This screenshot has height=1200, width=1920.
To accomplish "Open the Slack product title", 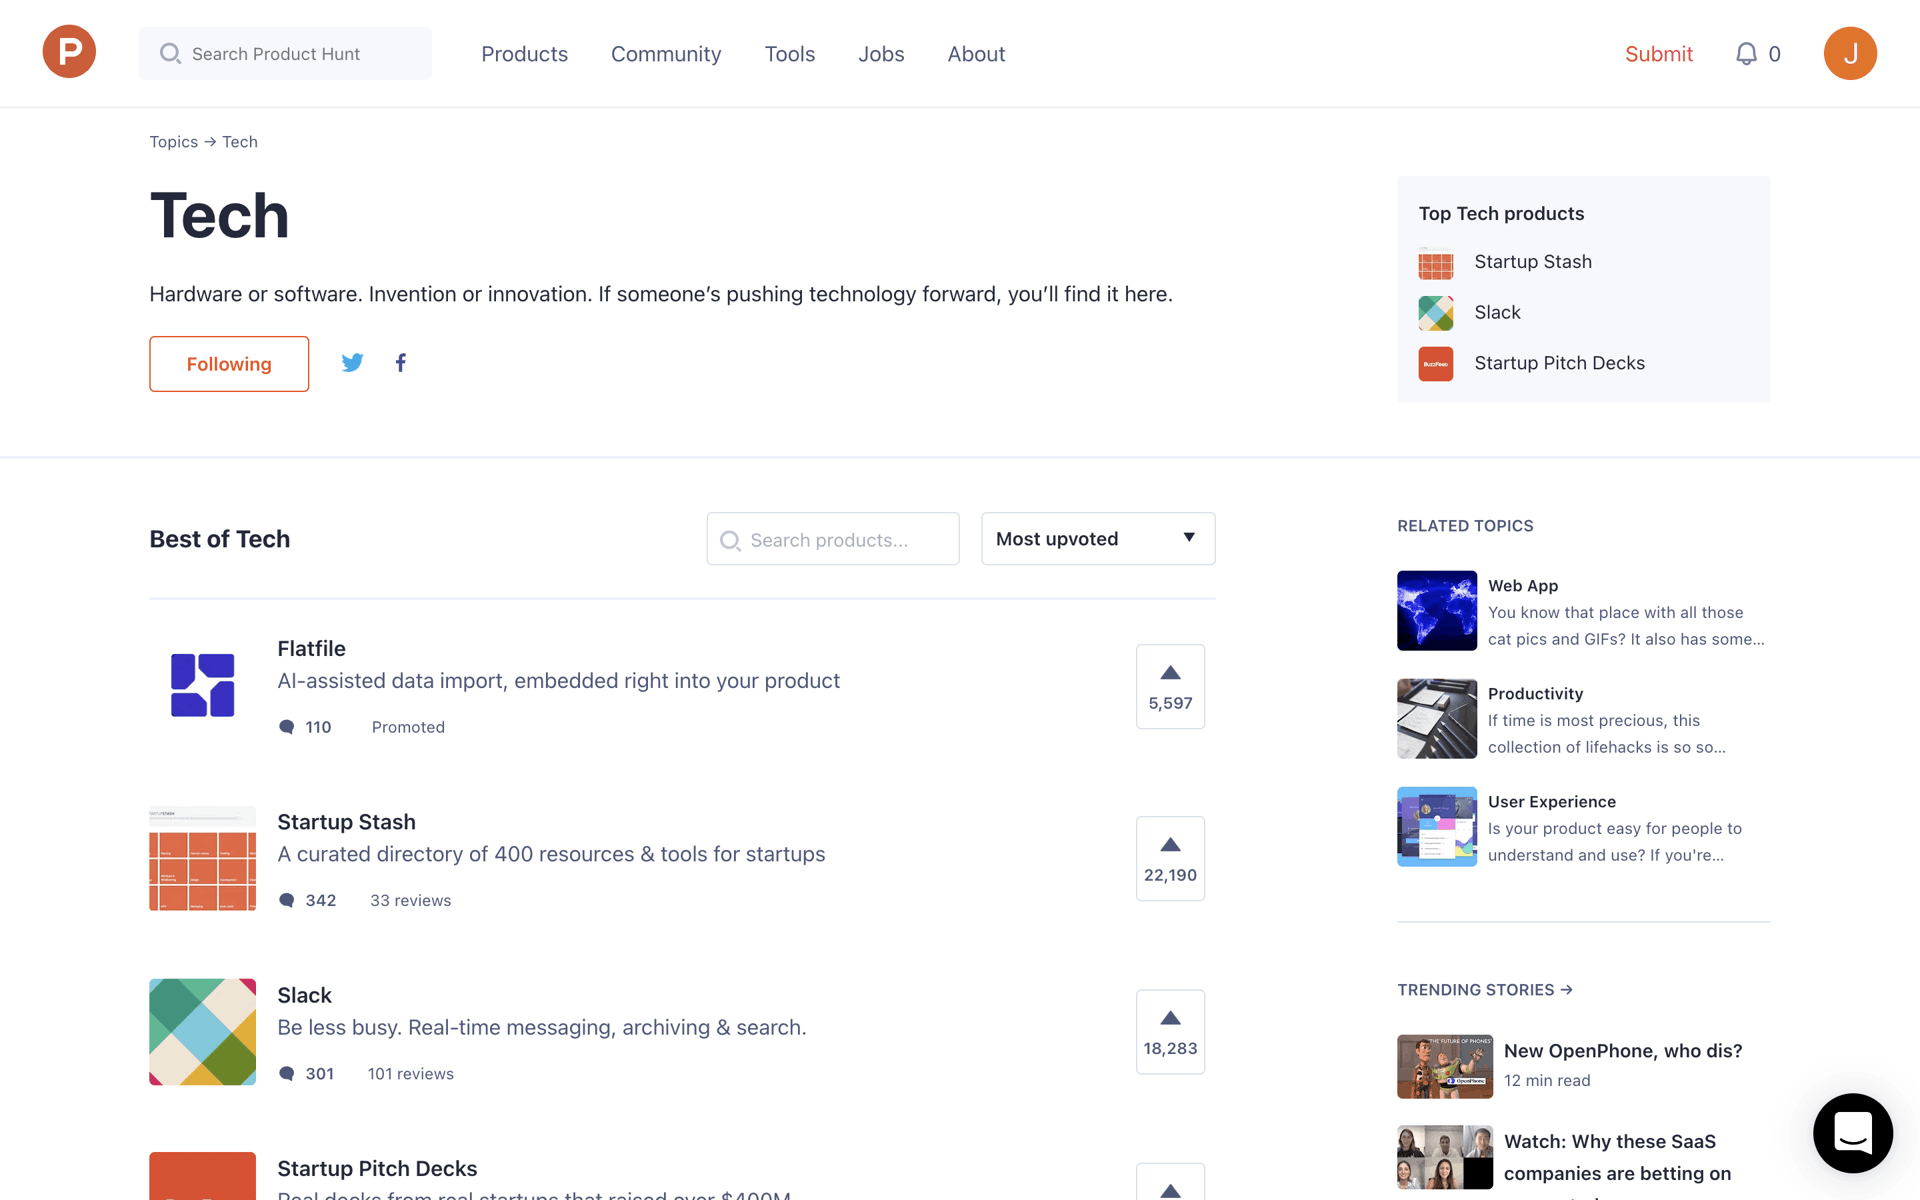I will click(x=304, y=995).
